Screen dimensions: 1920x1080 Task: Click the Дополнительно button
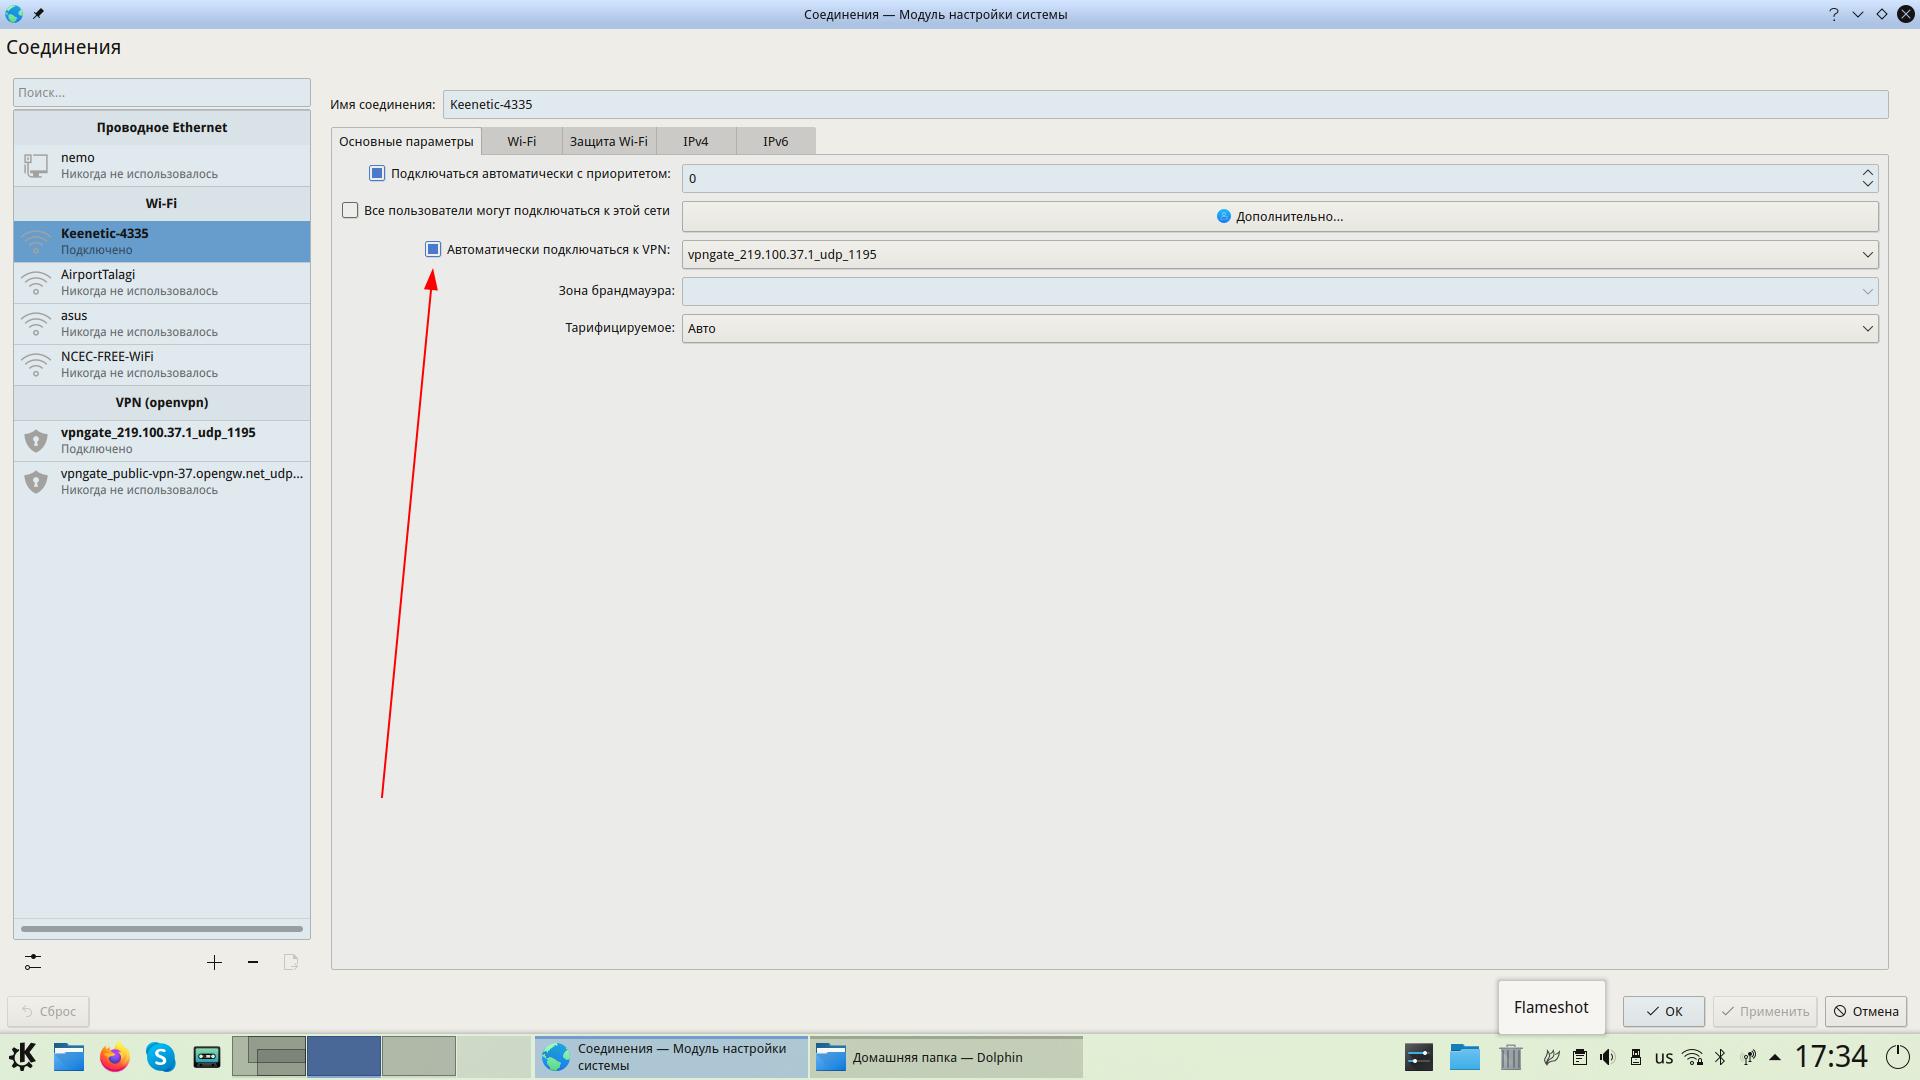[1279, 217]
